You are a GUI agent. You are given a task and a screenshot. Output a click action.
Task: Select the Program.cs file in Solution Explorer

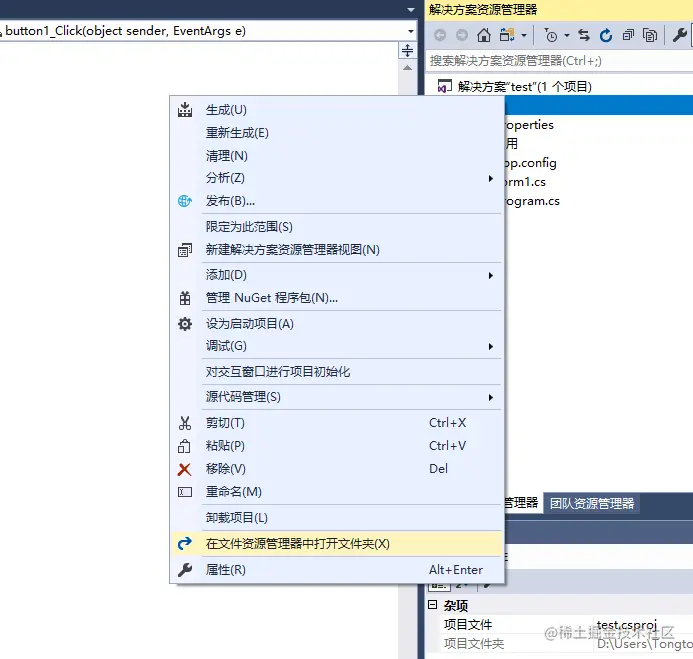click(x=532, y=201)
